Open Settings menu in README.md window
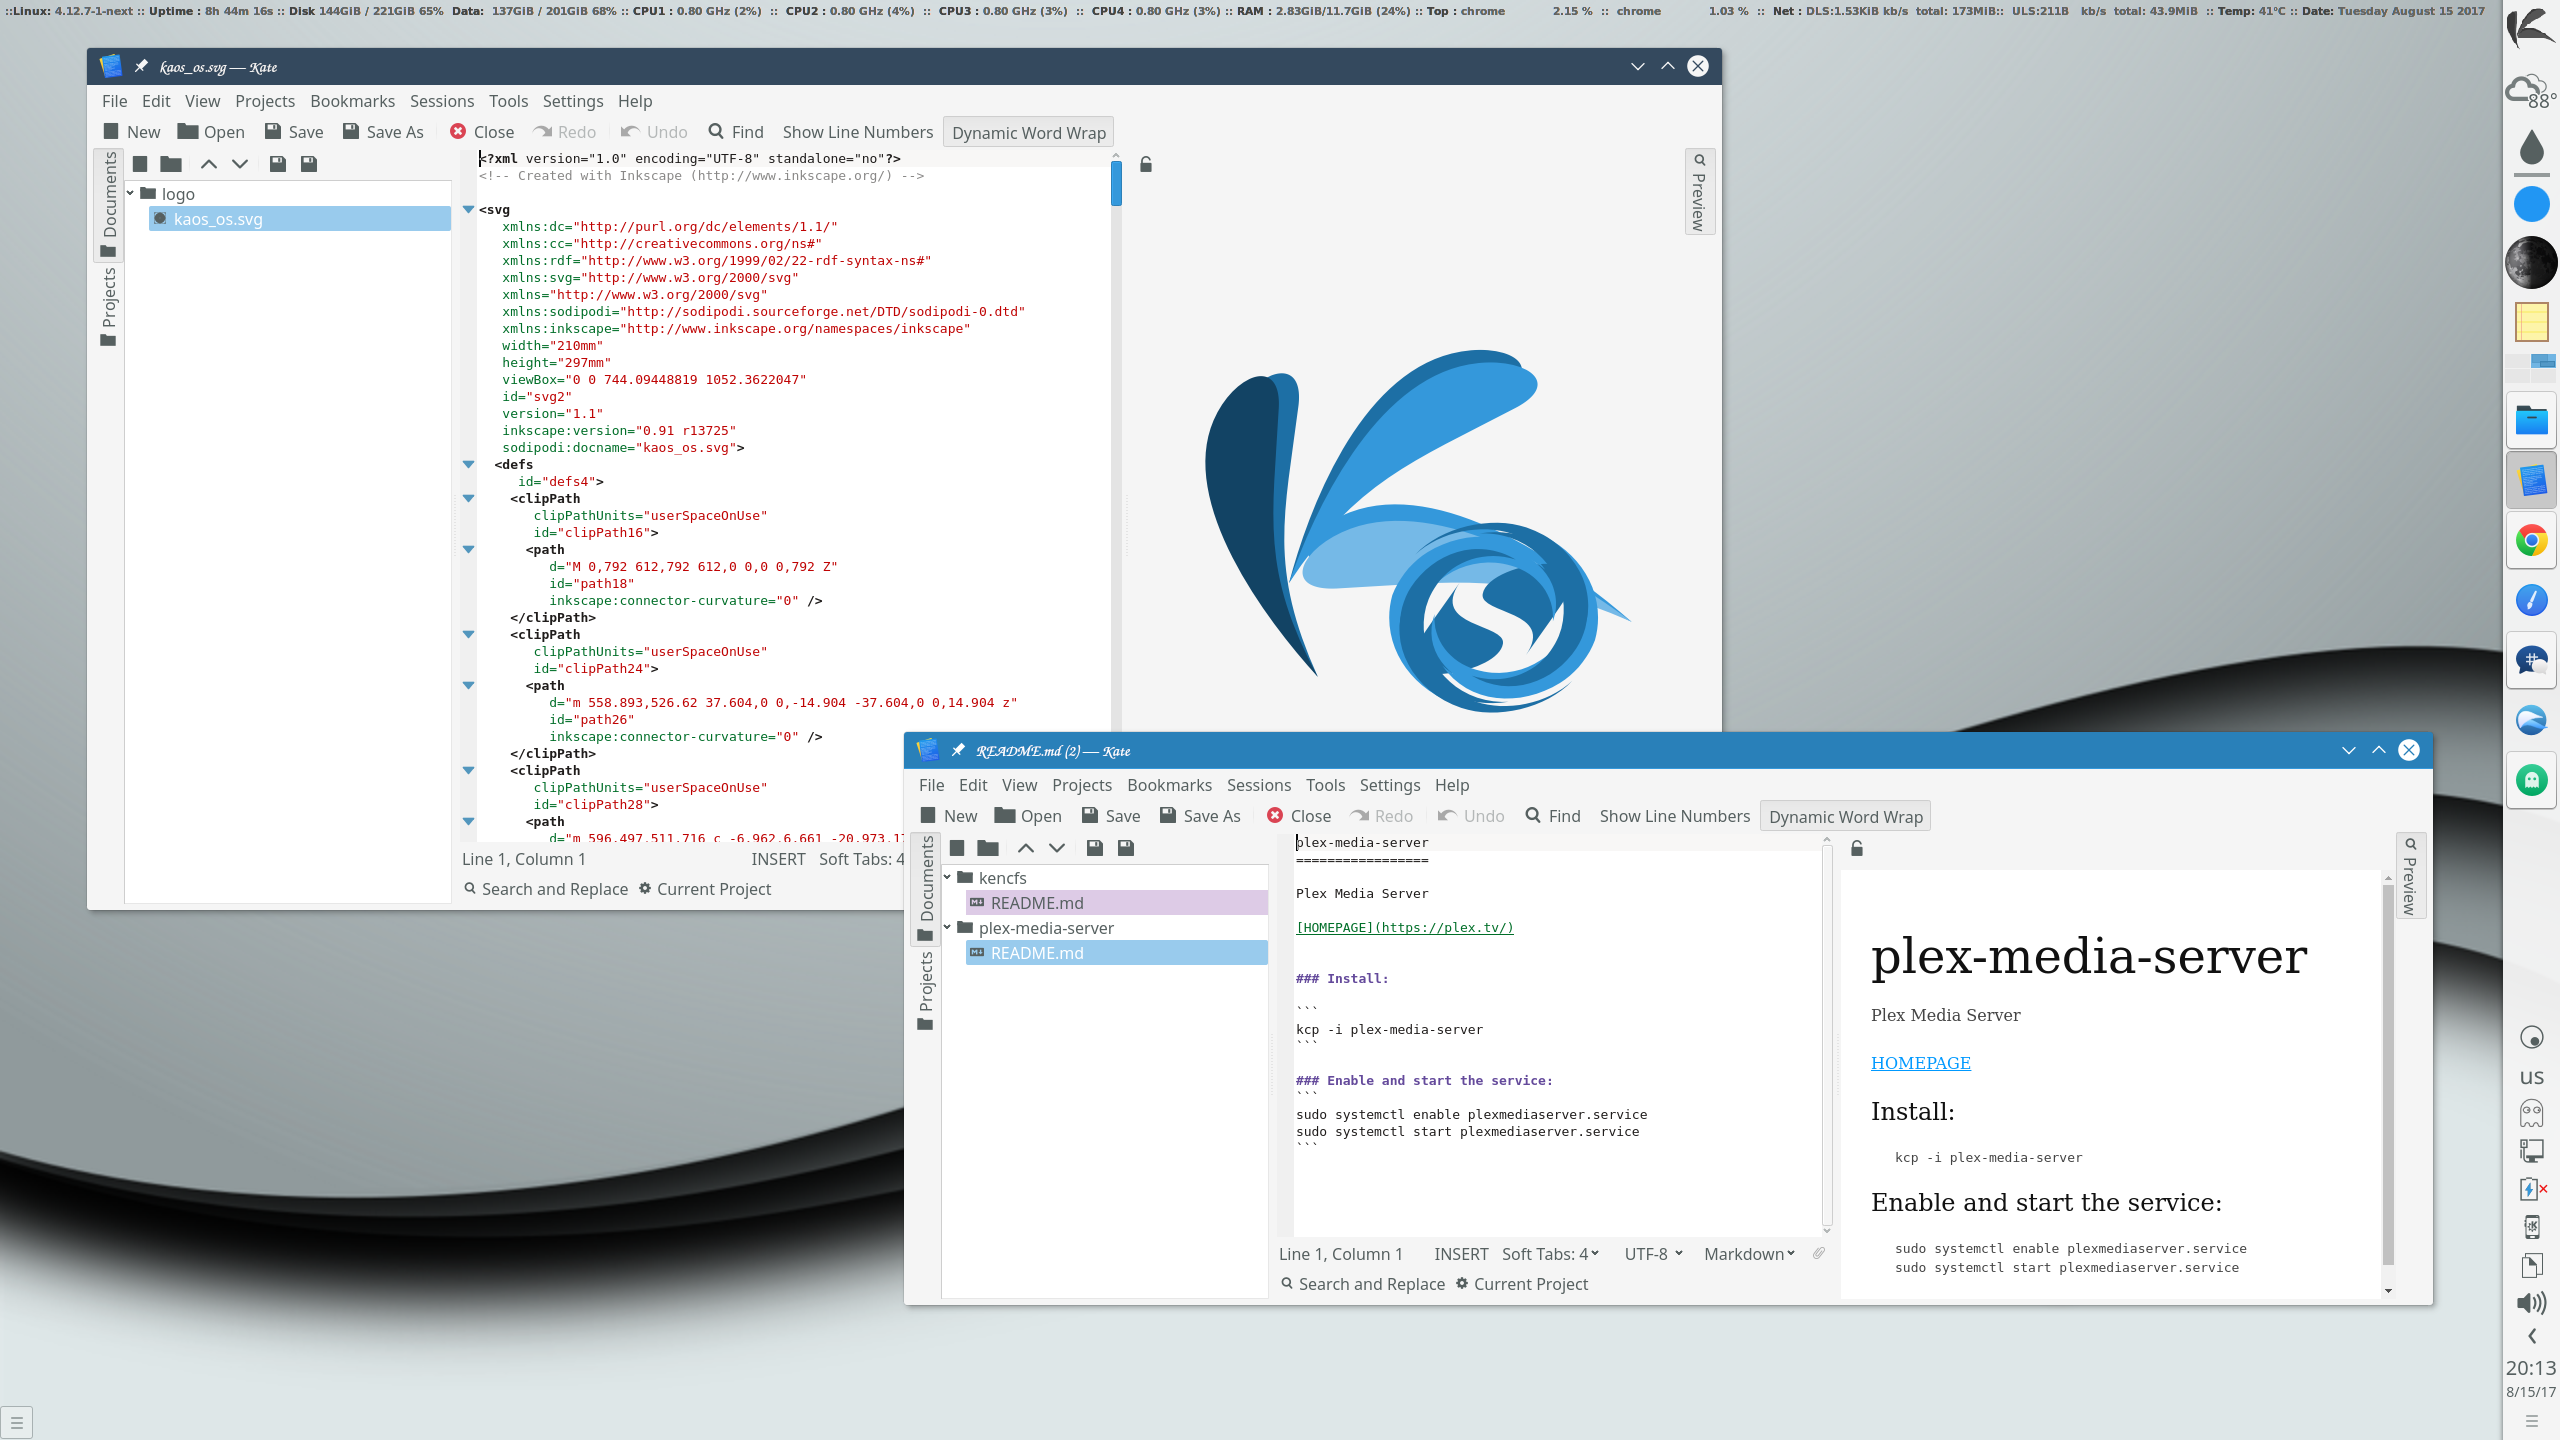Screen dimensions: 2560x1440 1389,785
